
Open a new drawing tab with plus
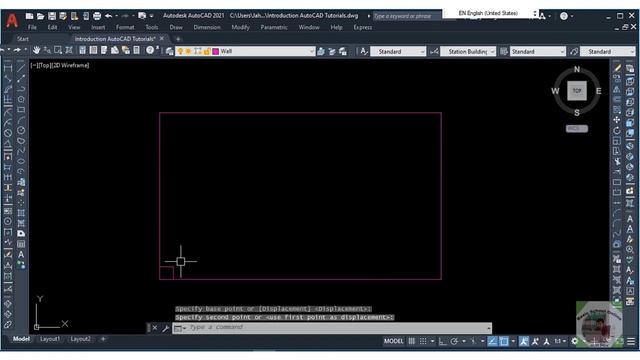(178, 39)
